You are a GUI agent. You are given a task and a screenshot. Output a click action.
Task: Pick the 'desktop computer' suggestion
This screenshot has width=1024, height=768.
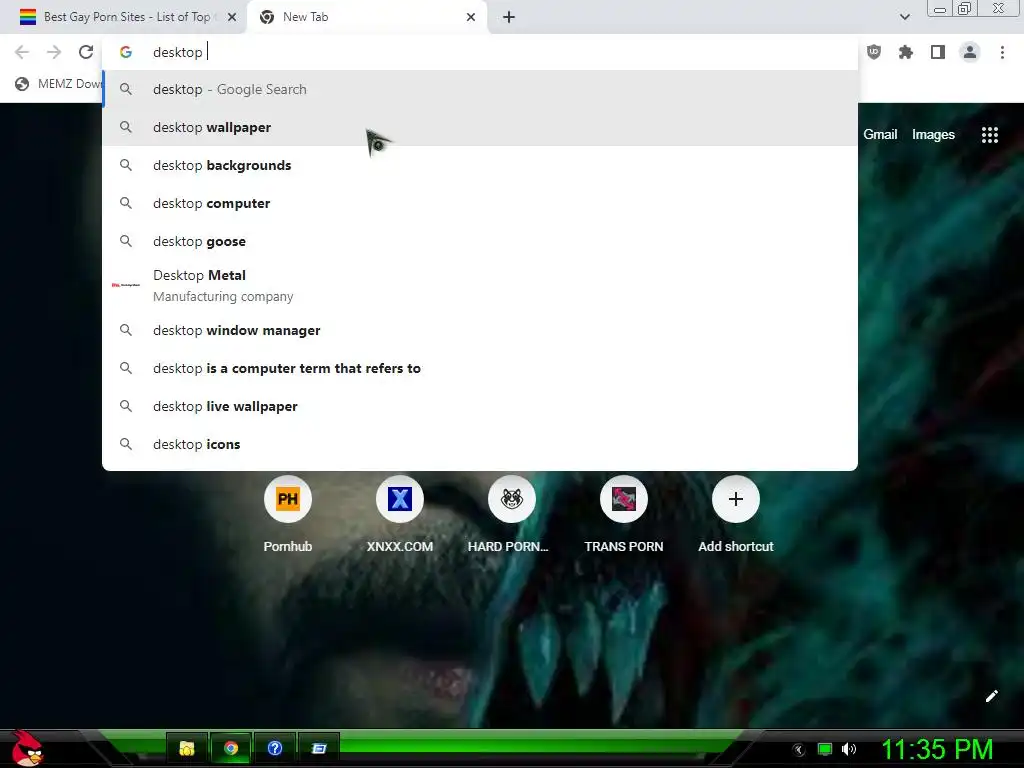479,203
